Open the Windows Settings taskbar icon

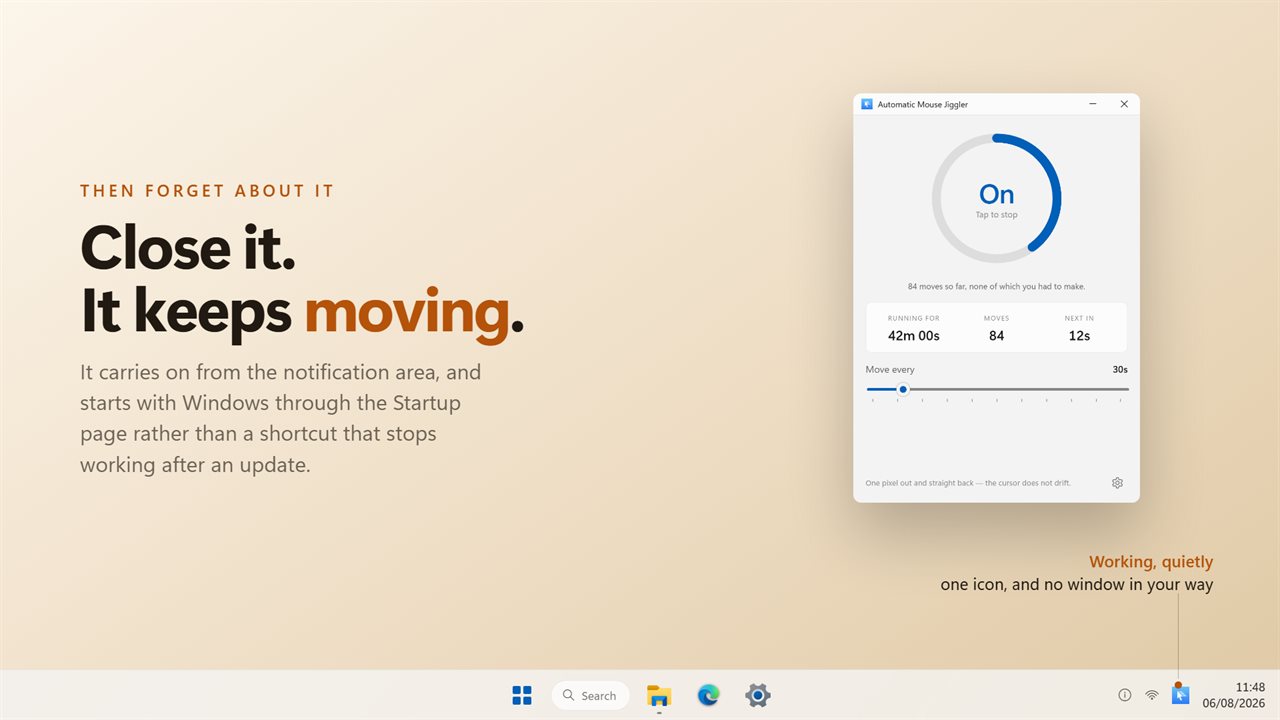758,695
